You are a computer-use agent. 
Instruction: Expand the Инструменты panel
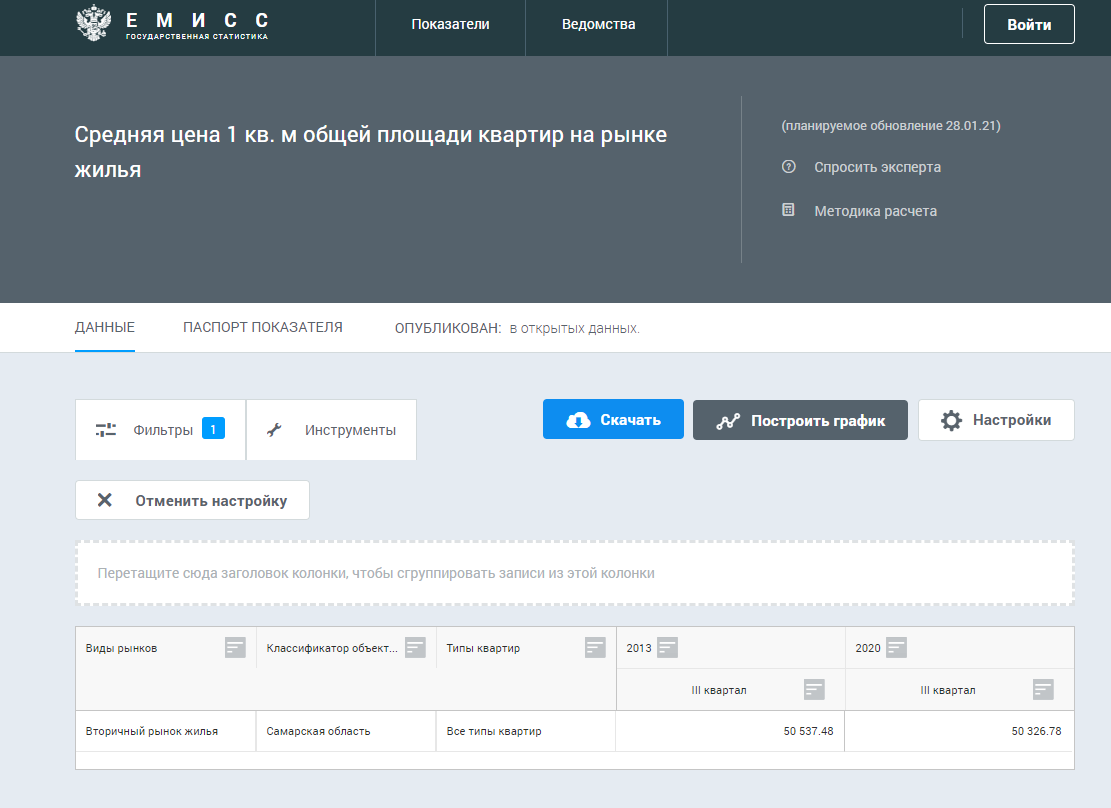(x=331, y=430)
